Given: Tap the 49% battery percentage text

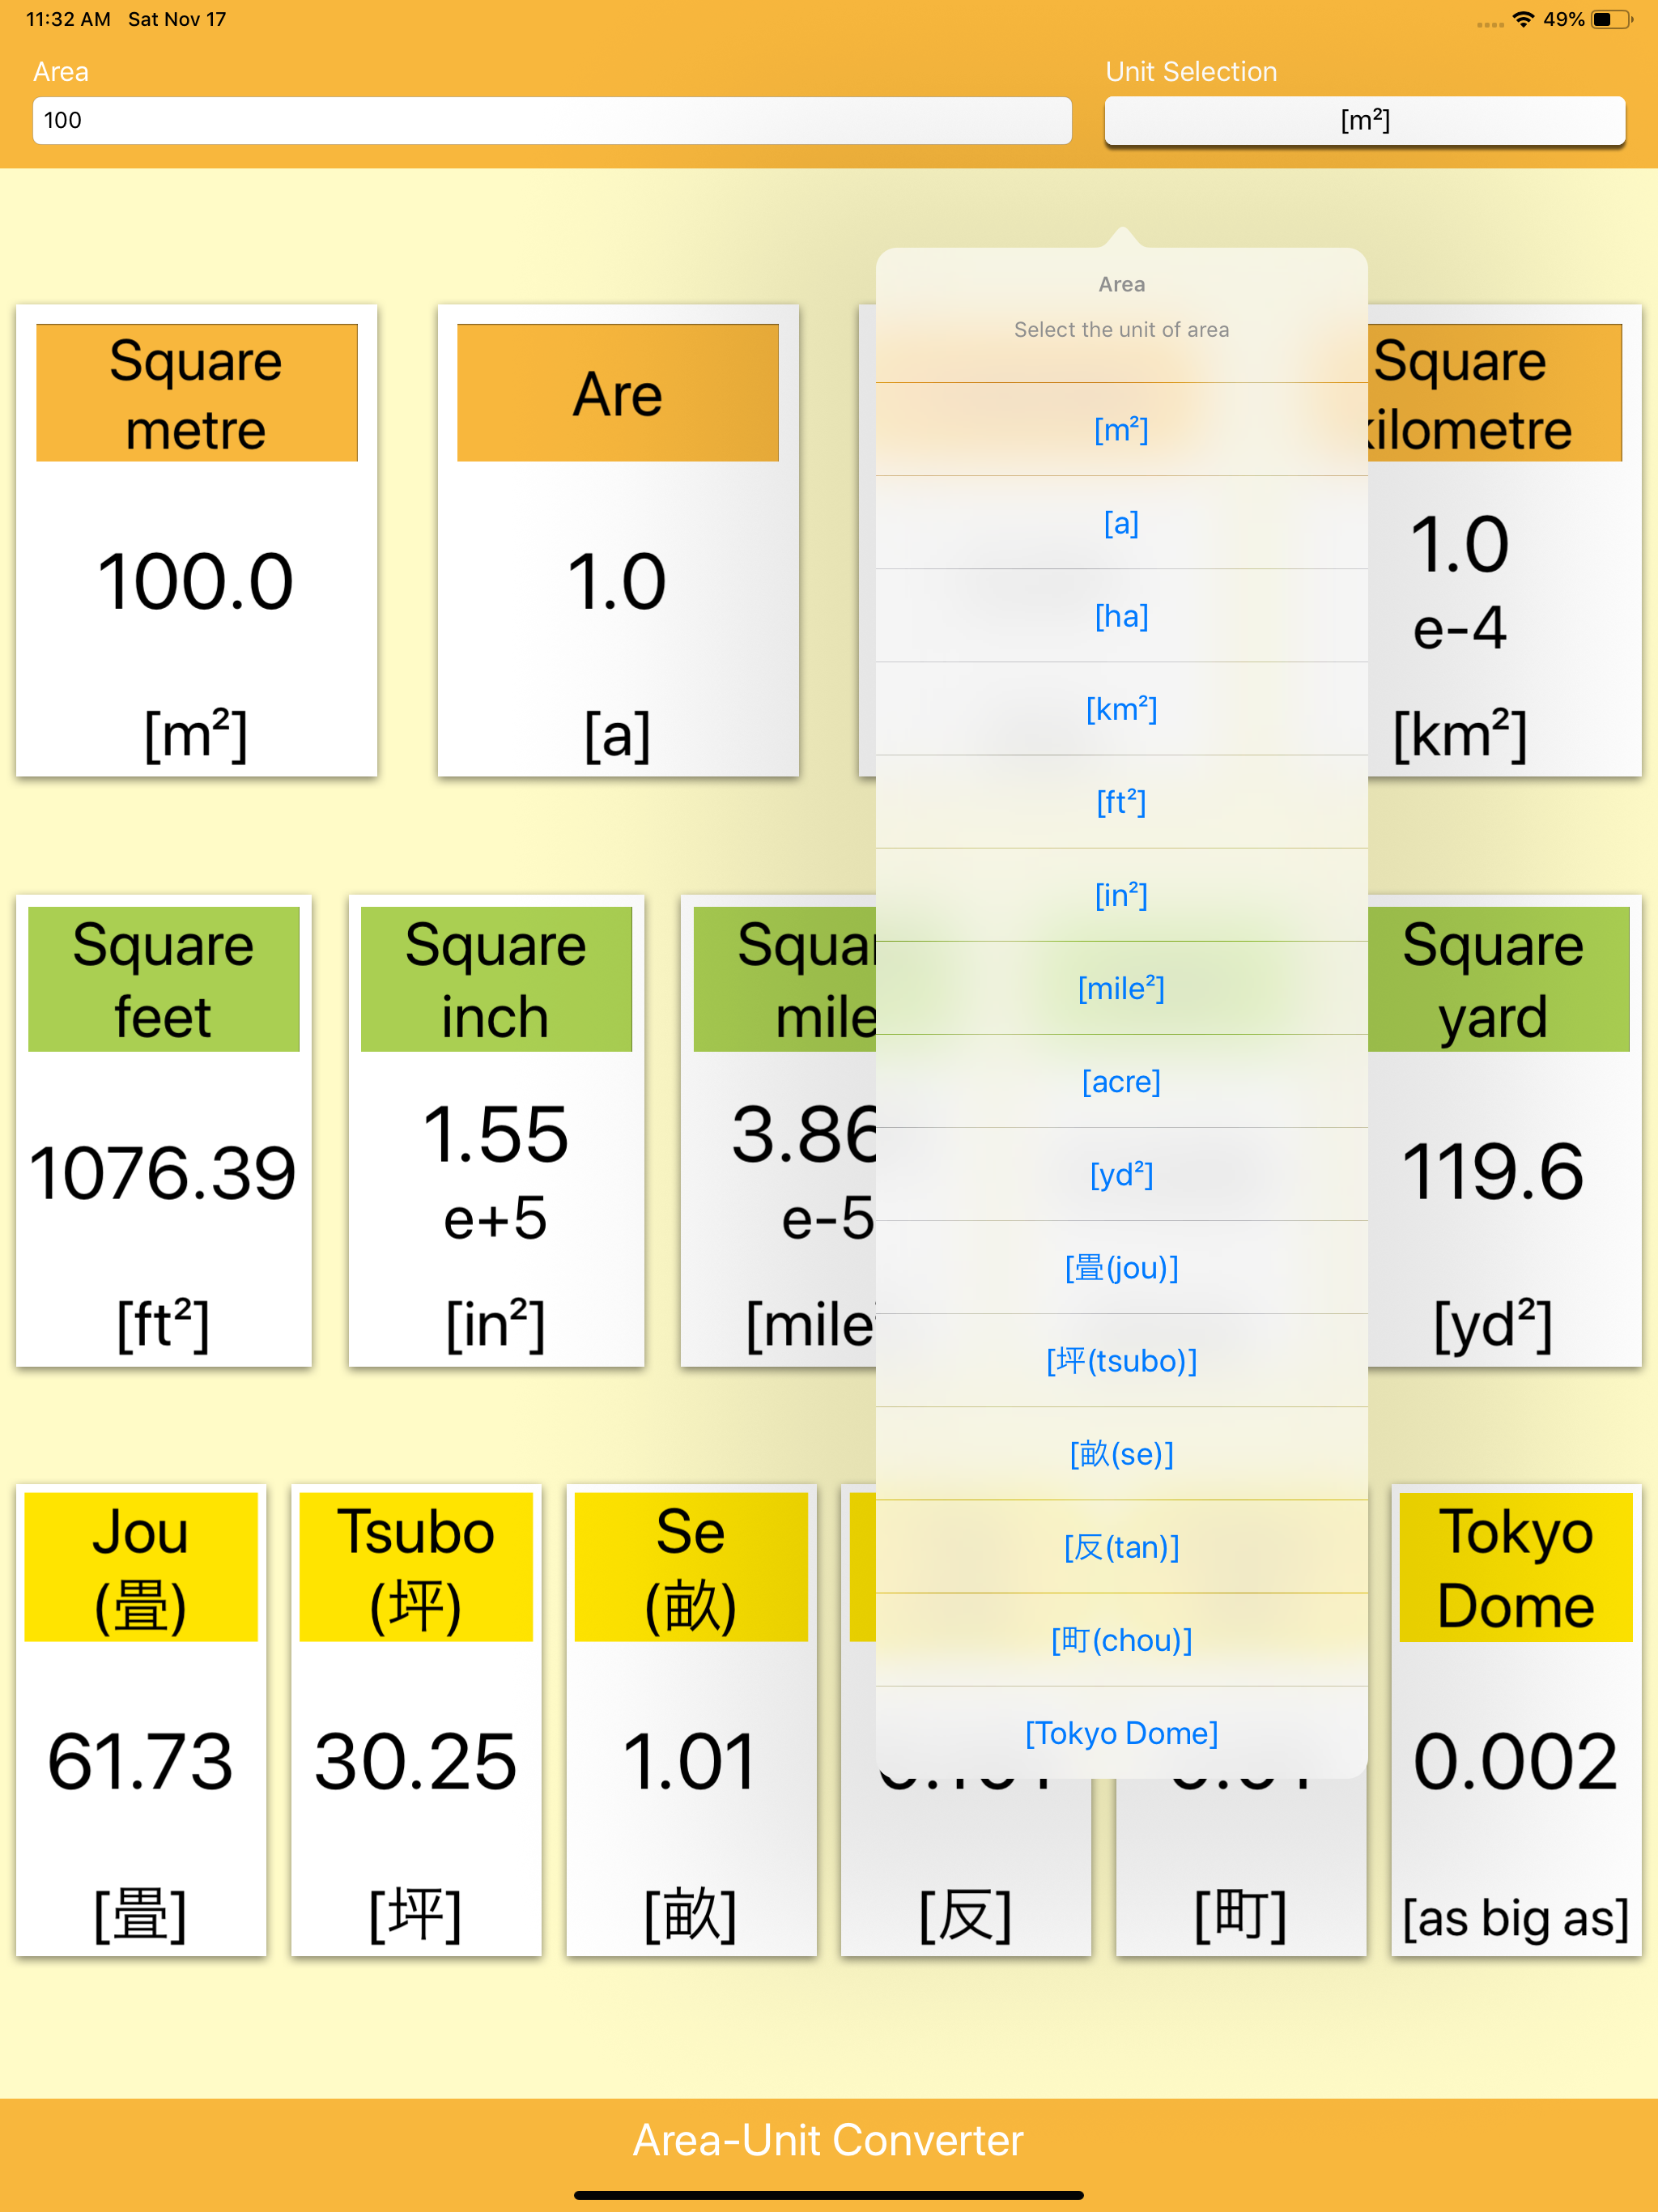Looking at the screenshot, I should [1563, 19].
